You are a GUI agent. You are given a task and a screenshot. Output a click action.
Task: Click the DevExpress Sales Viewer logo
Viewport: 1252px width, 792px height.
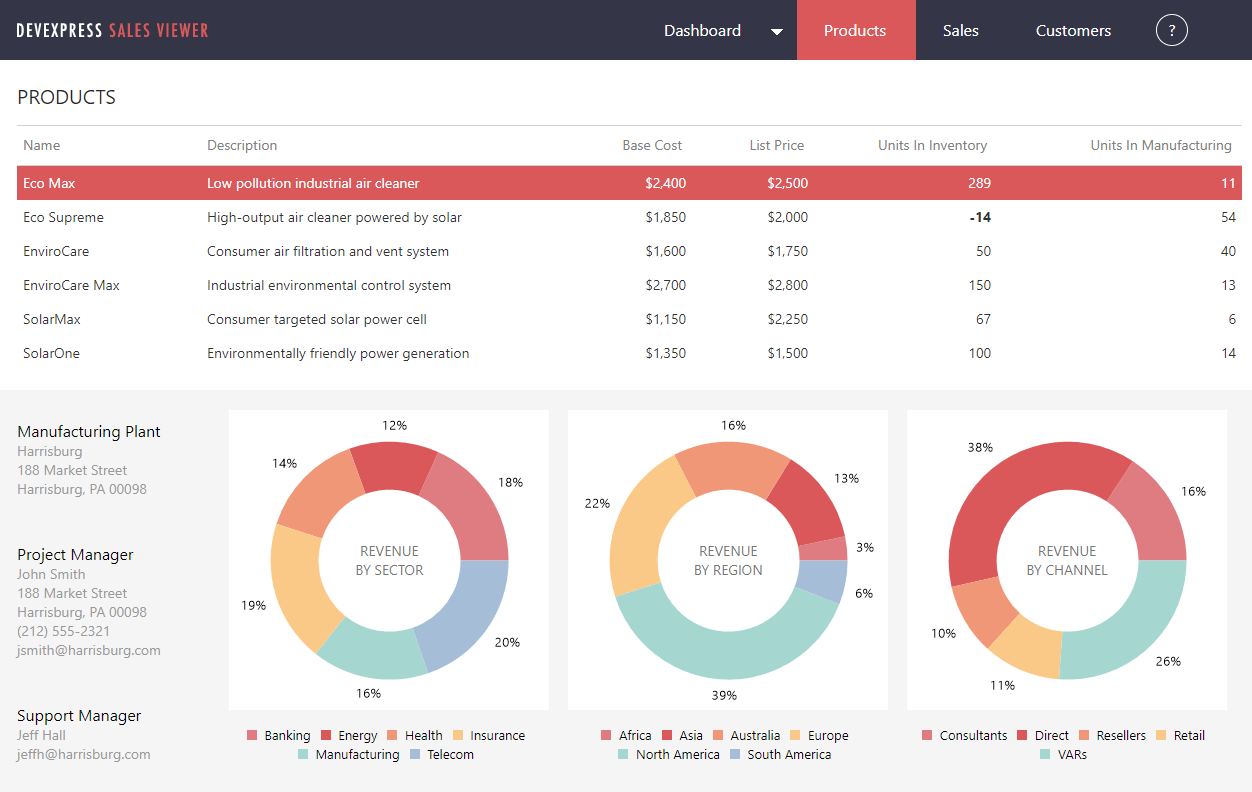point(110,29)
